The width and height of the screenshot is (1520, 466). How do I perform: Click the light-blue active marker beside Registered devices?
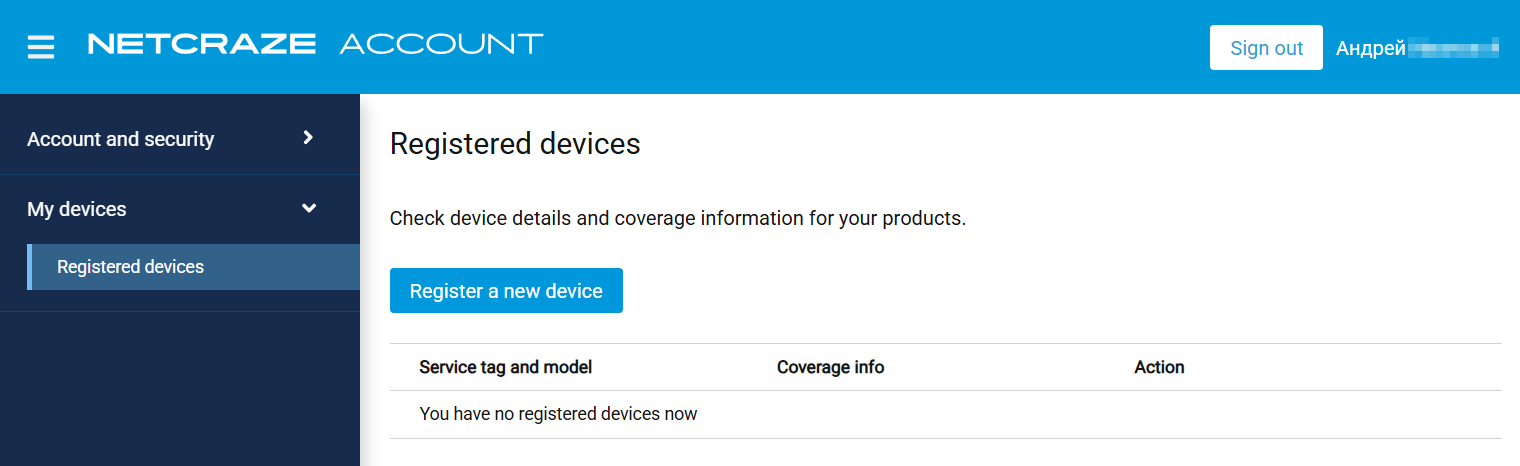tap(30, 267)
